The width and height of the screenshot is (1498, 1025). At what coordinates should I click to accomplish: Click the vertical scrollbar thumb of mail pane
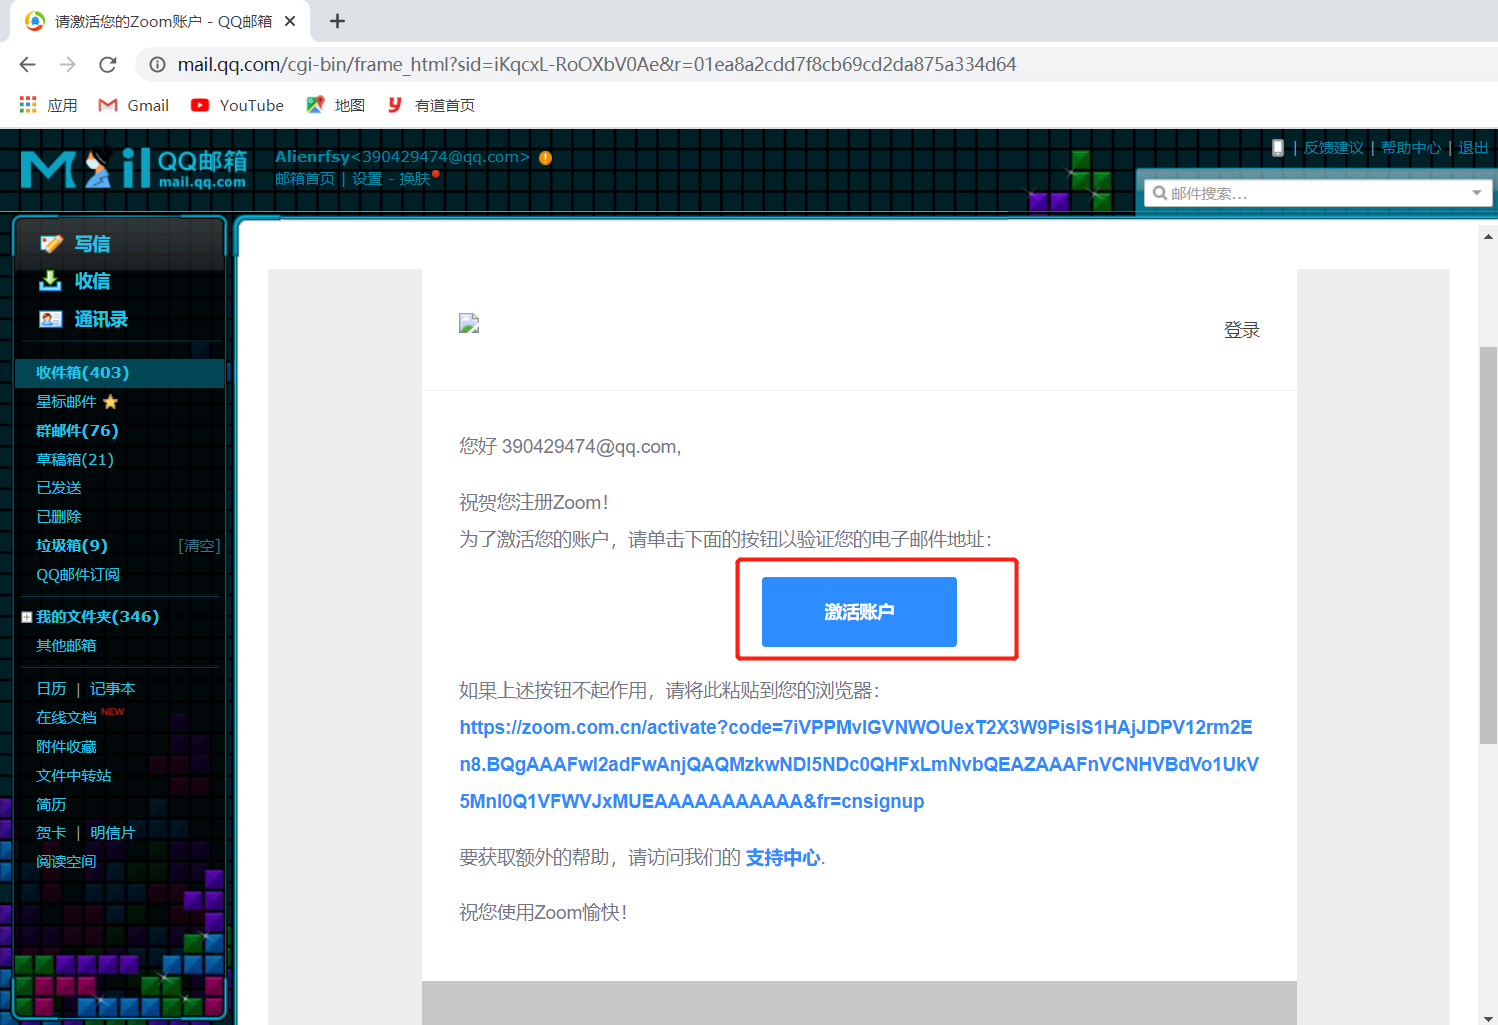[1488, 545]
